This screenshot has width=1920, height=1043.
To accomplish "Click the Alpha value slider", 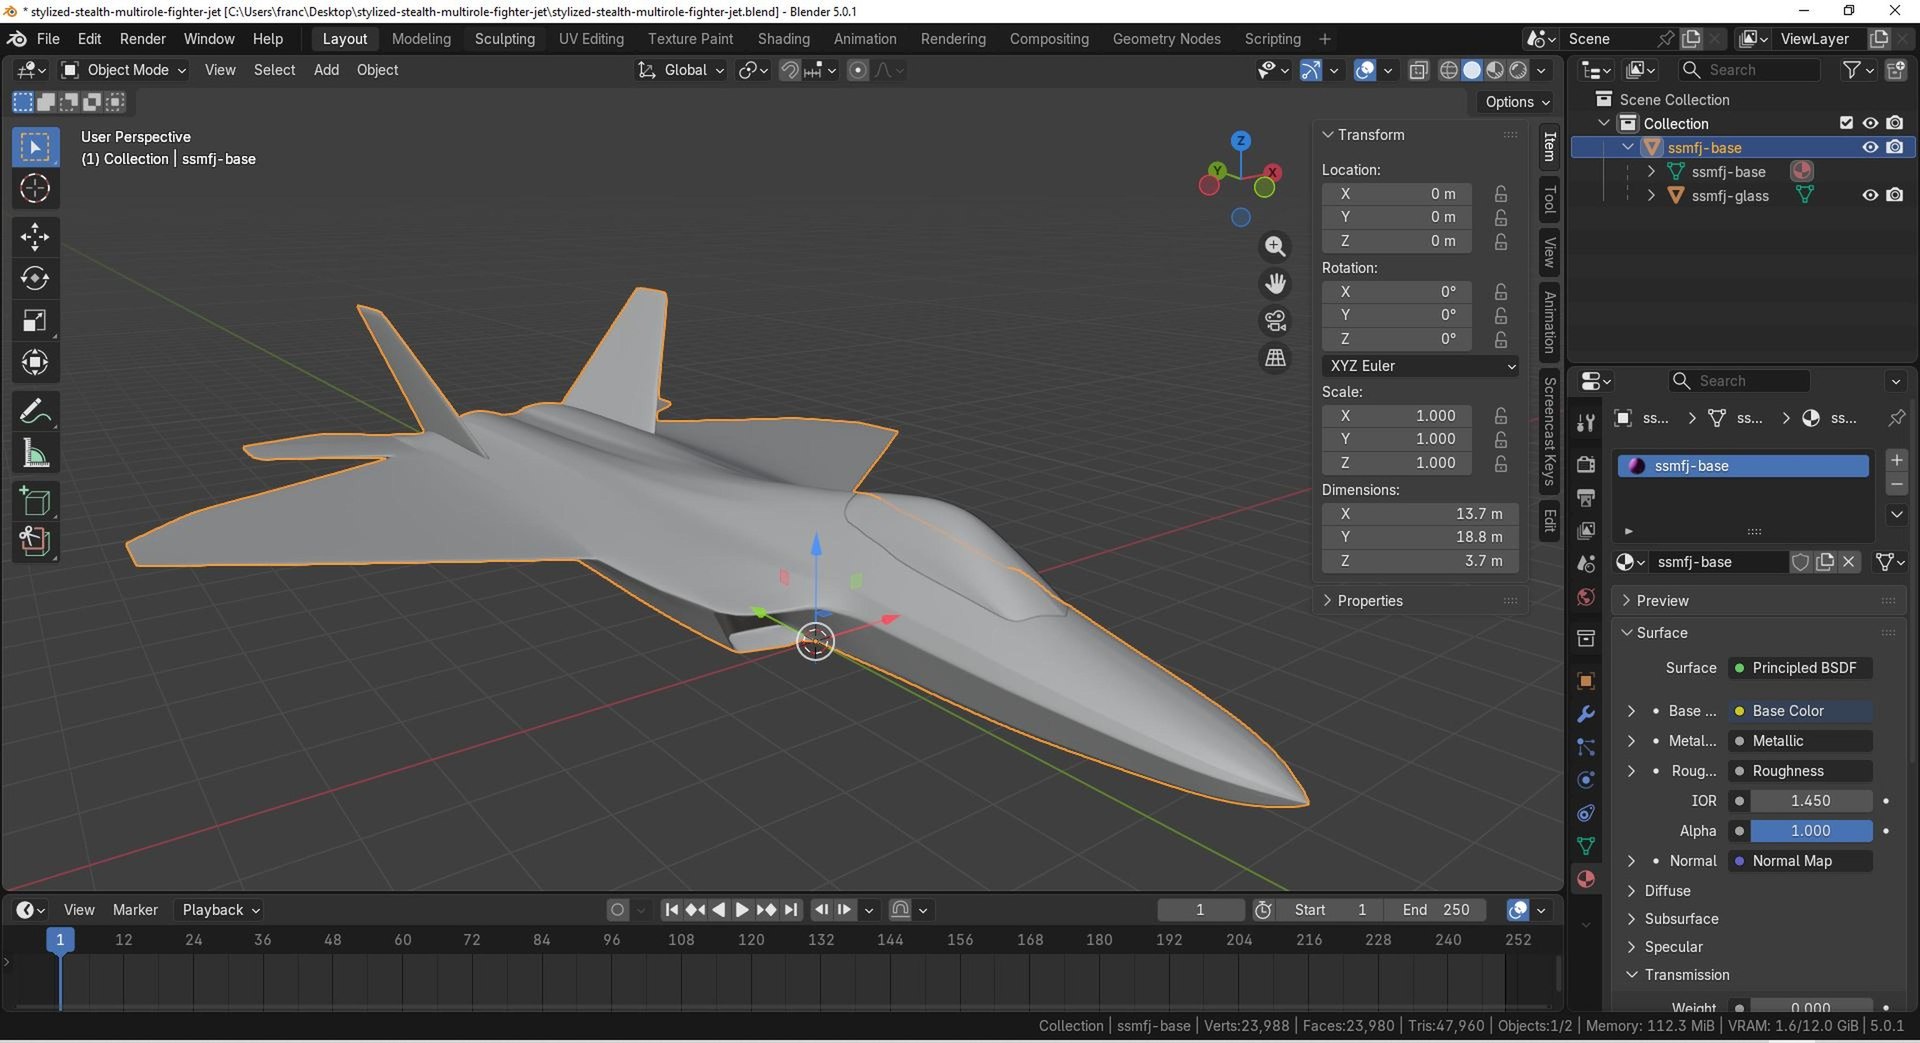I will pos(1810,831).
